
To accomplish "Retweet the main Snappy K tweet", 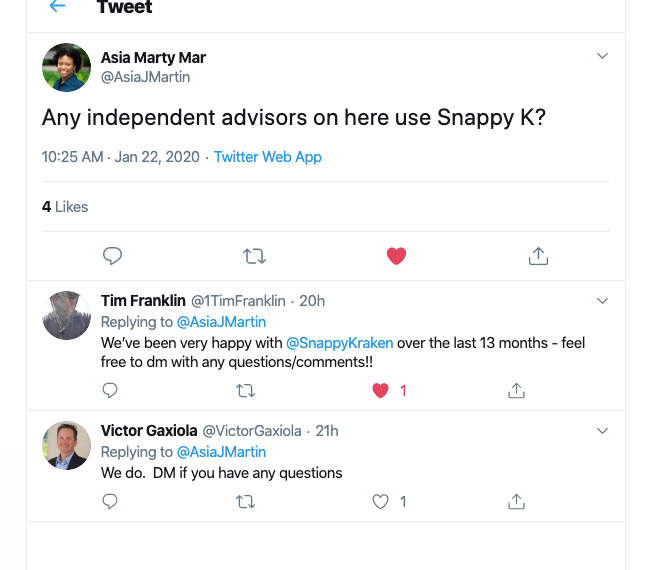I will point(254,256).
